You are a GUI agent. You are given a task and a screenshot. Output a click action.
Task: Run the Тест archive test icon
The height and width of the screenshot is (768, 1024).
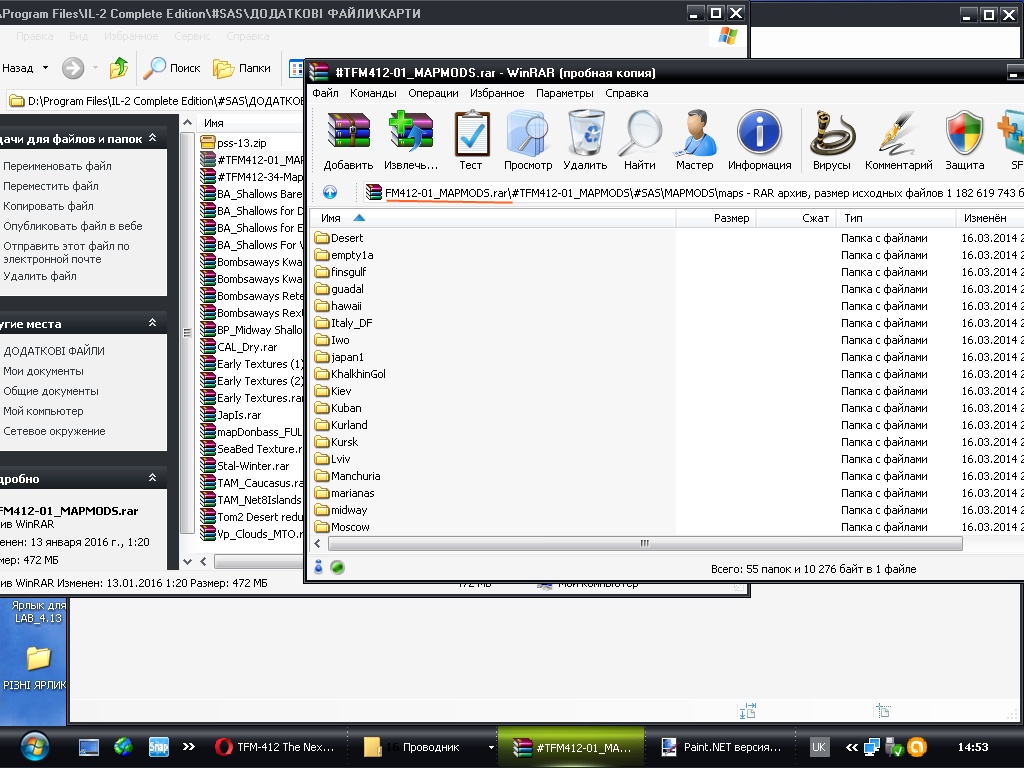tap(471, 140)
